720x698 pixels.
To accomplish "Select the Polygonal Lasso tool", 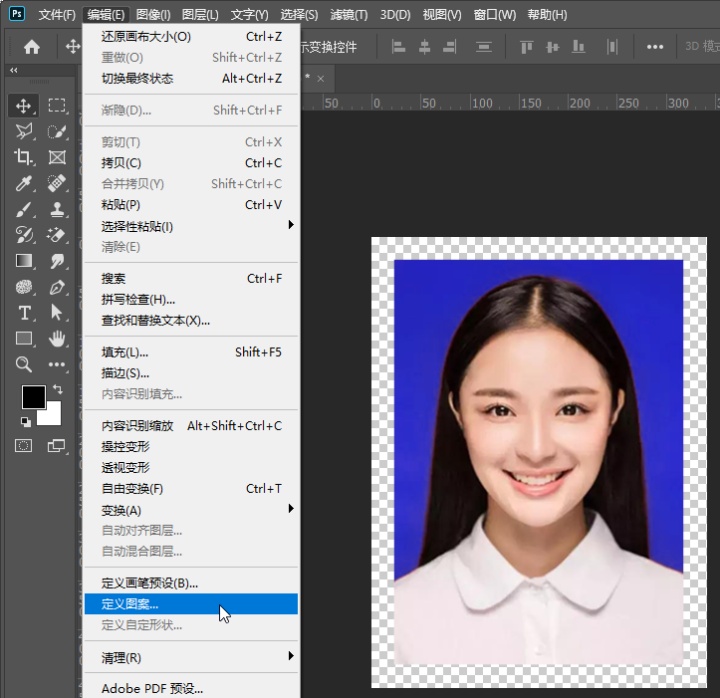I will click(x=23, y=131).
